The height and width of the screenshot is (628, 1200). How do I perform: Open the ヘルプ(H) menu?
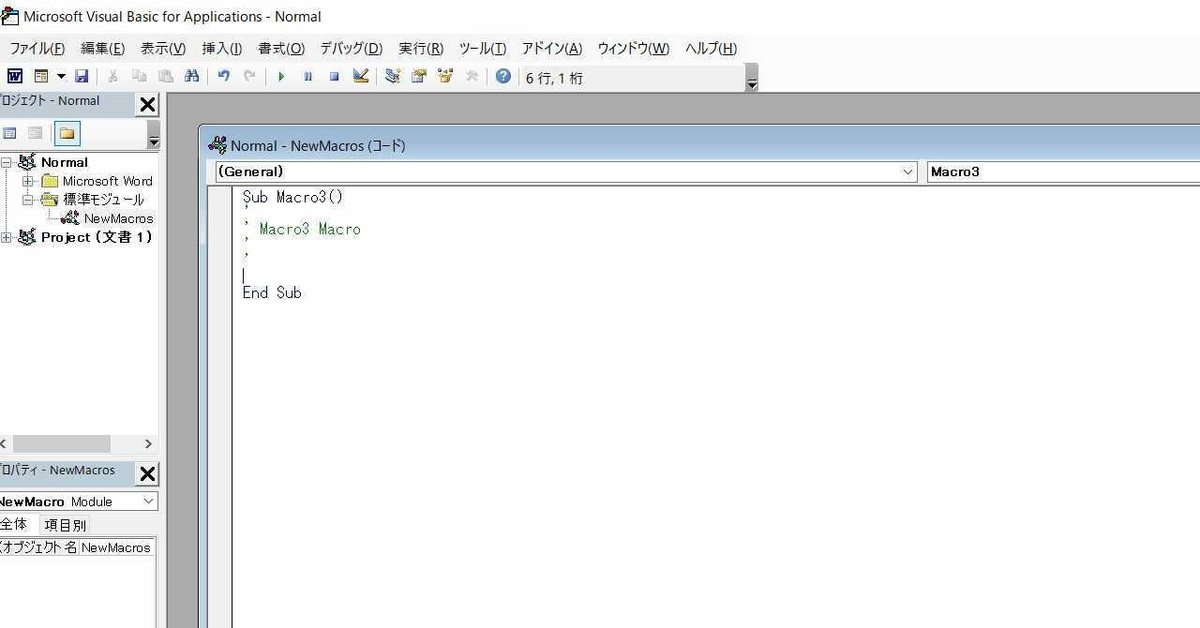coord(711,48)
